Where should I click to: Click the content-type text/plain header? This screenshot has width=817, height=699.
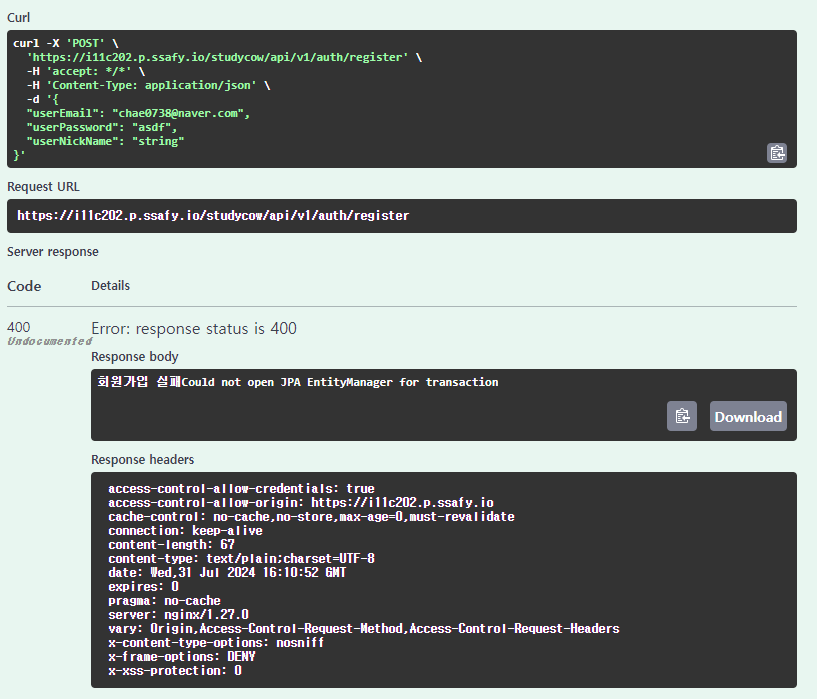(241, 559)
